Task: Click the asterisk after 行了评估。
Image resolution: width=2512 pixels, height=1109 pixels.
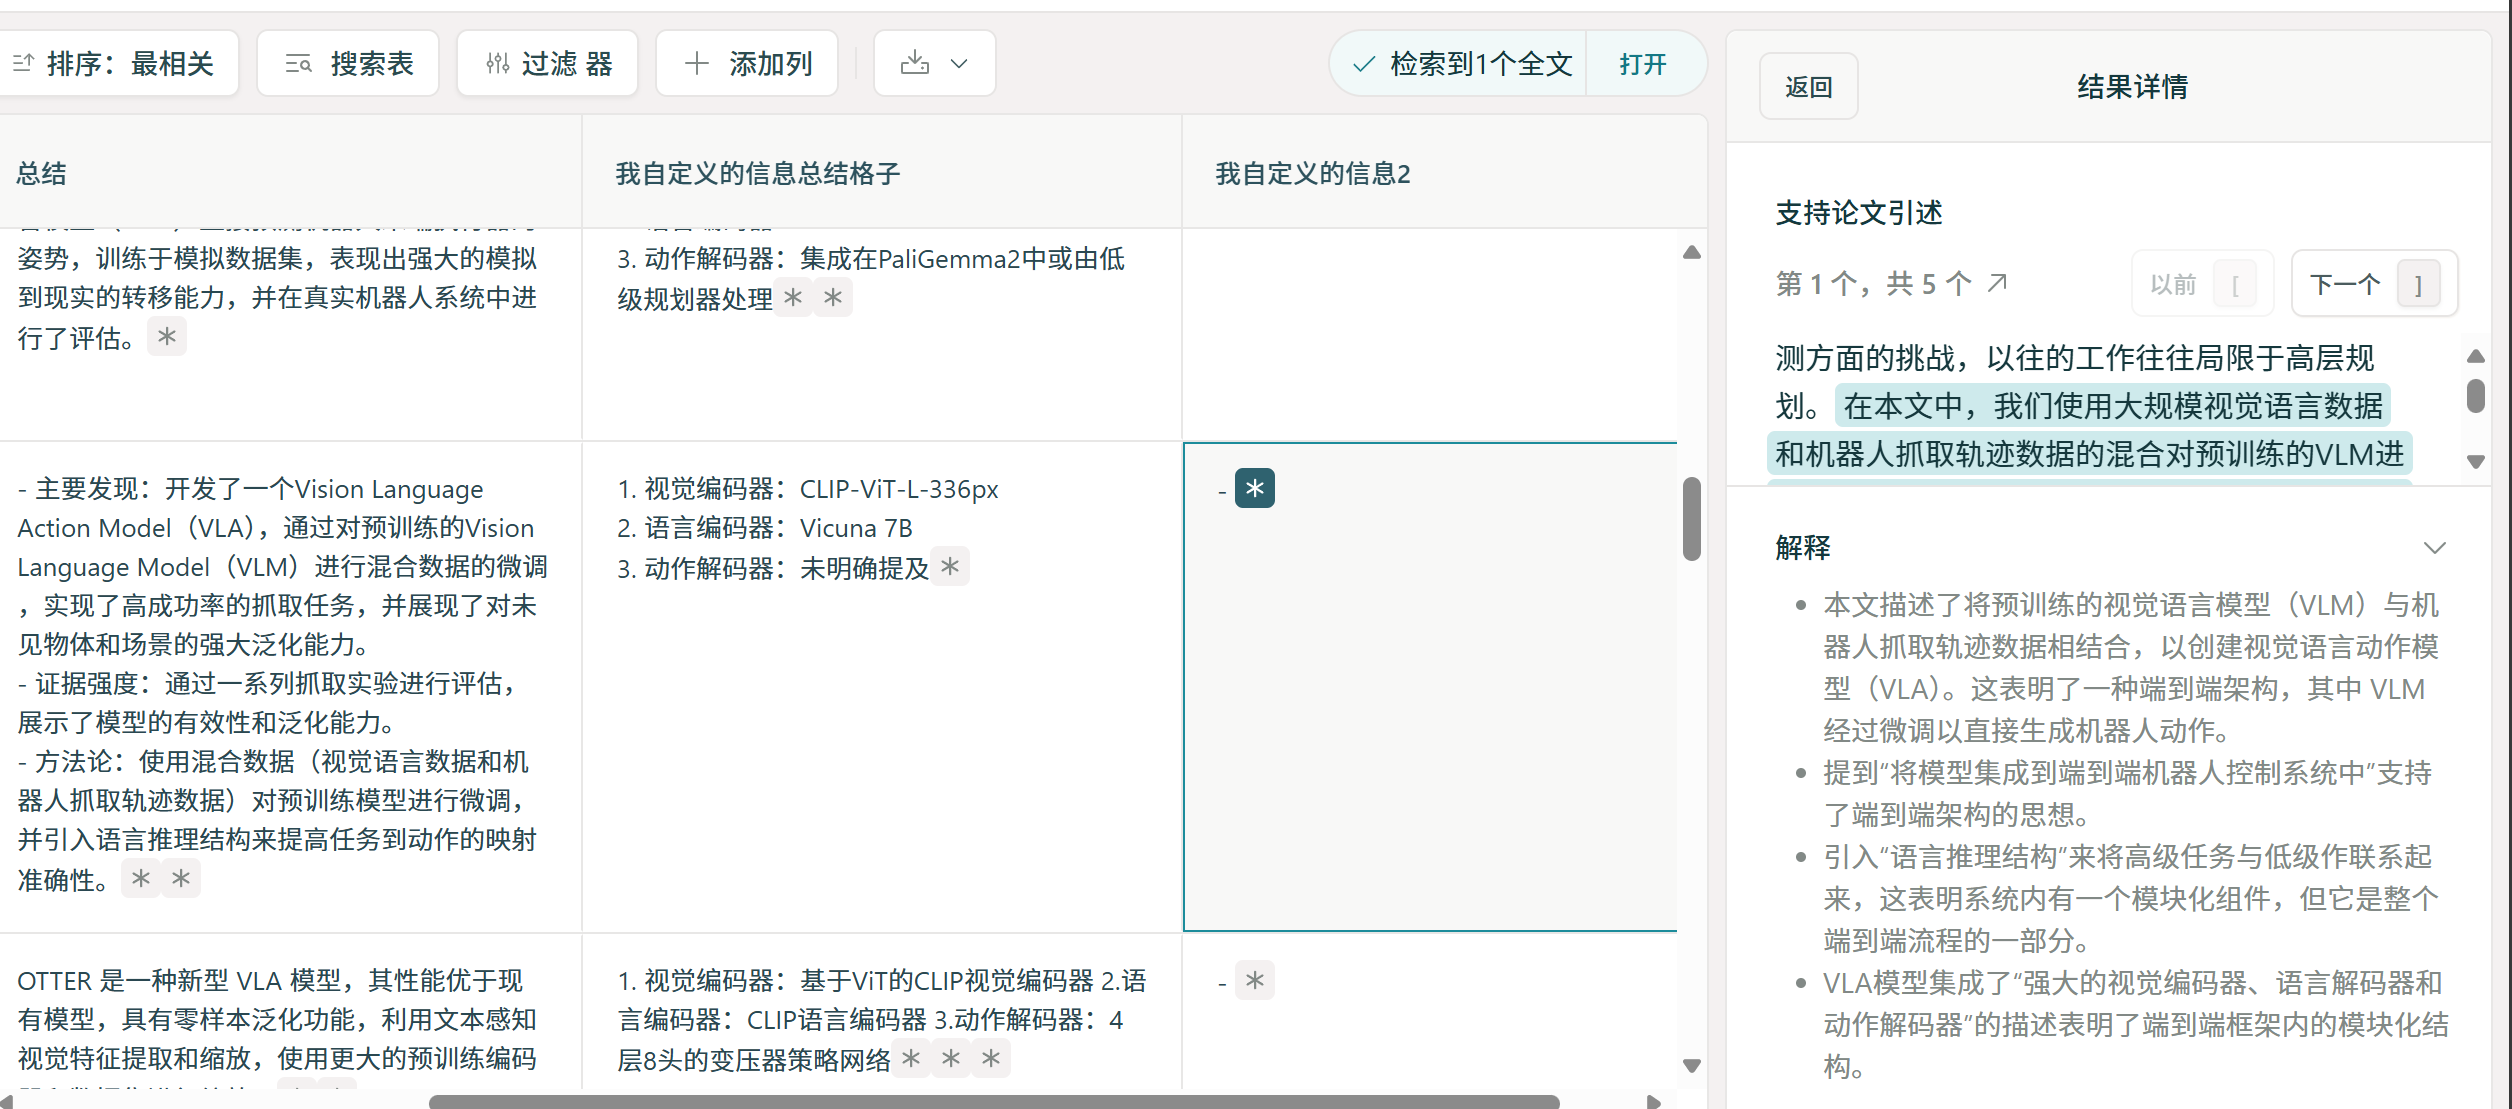Action: [x=167, y=337]
